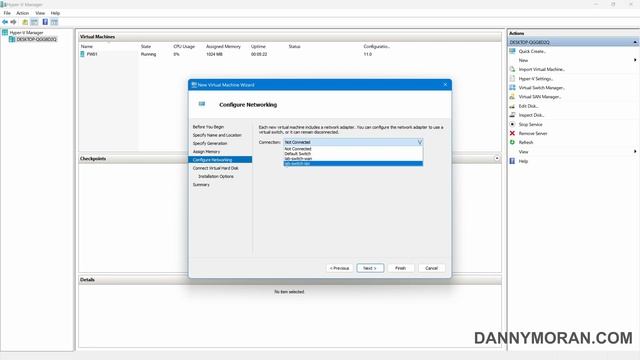Click the Up one level folder icon
Viewport: 640px width, 360px height.
click(x=25, y=22)
